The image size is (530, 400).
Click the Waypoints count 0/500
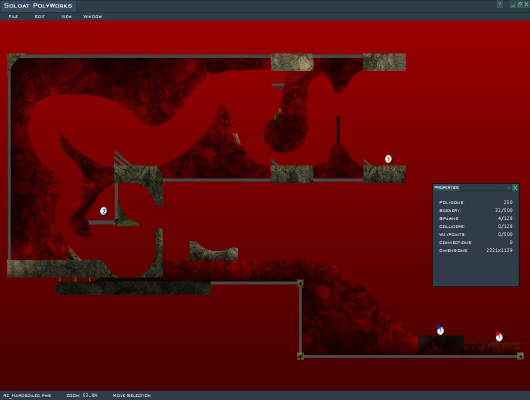coord(505,234)
